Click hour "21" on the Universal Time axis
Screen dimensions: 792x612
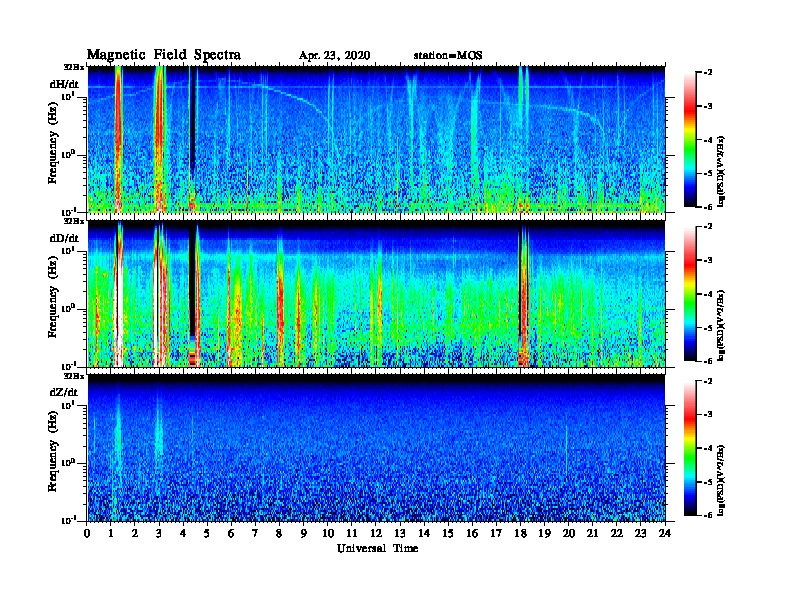(x=592, y=534)
